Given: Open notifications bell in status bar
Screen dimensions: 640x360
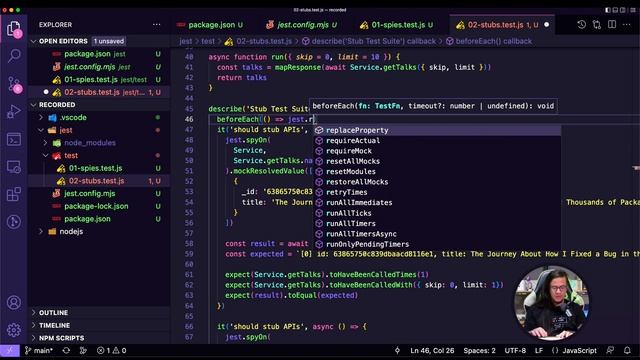Looking at the screenshot, I should click(627, 350).
